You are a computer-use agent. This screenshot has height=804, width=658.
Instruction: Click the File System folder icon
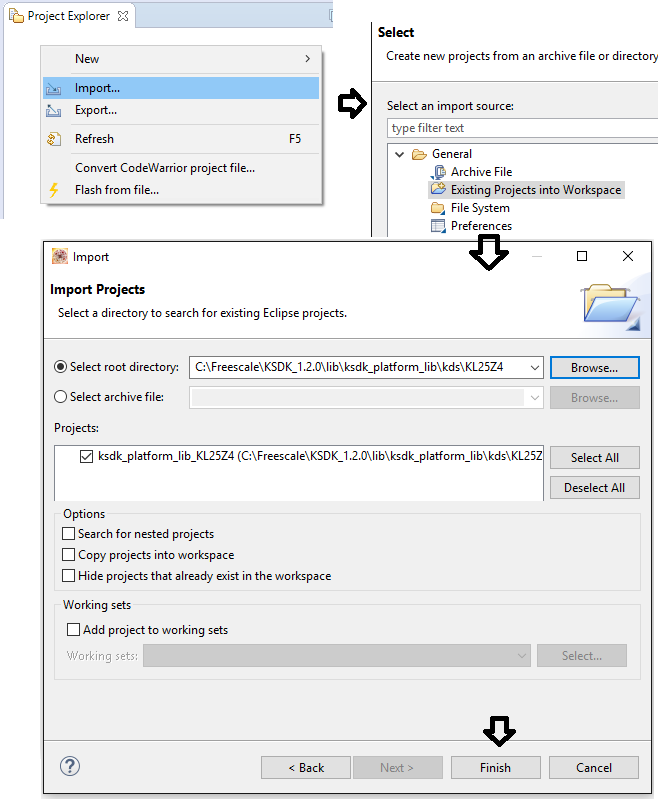tap(438, 208)
